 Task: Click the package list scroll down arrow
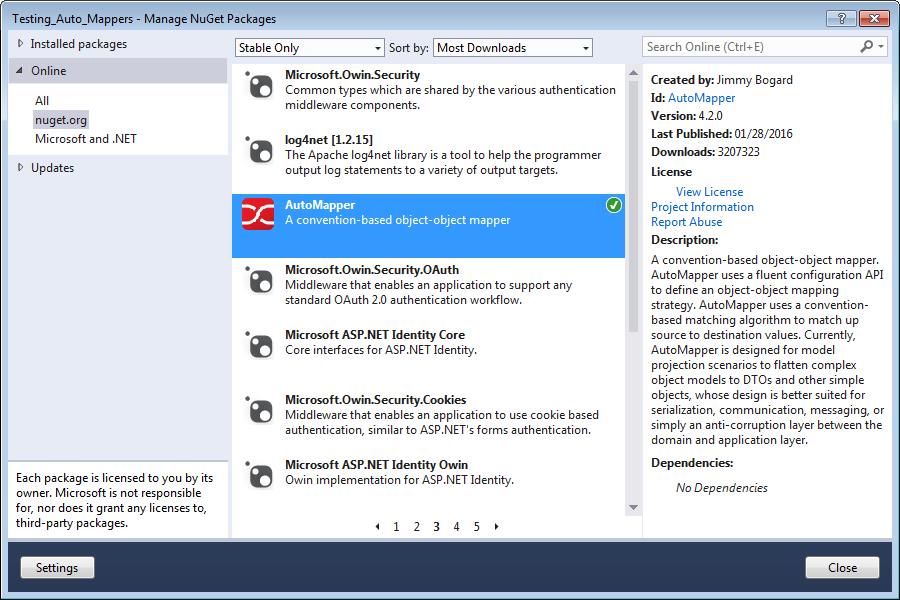(x=633, y=508)
